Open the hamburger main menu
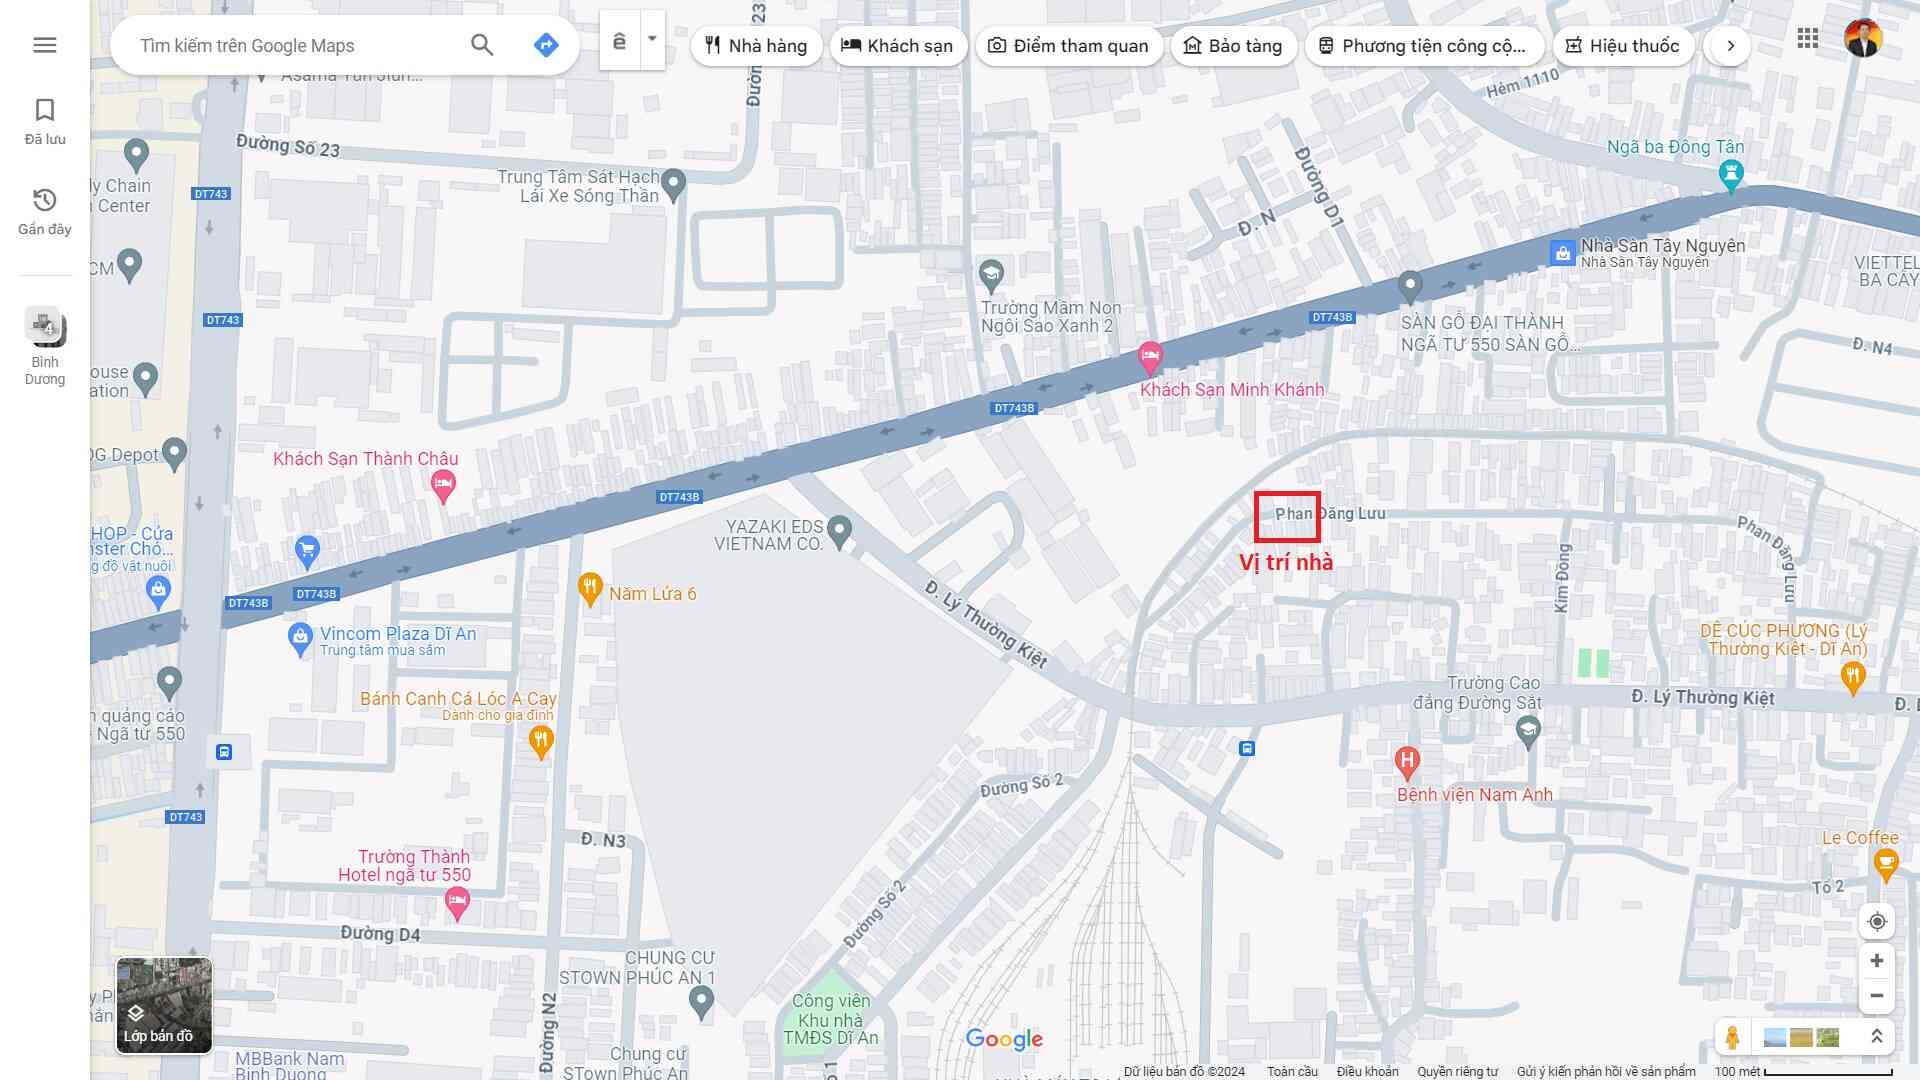This screenshot has width=1920, height=1080. pos(45,45)
